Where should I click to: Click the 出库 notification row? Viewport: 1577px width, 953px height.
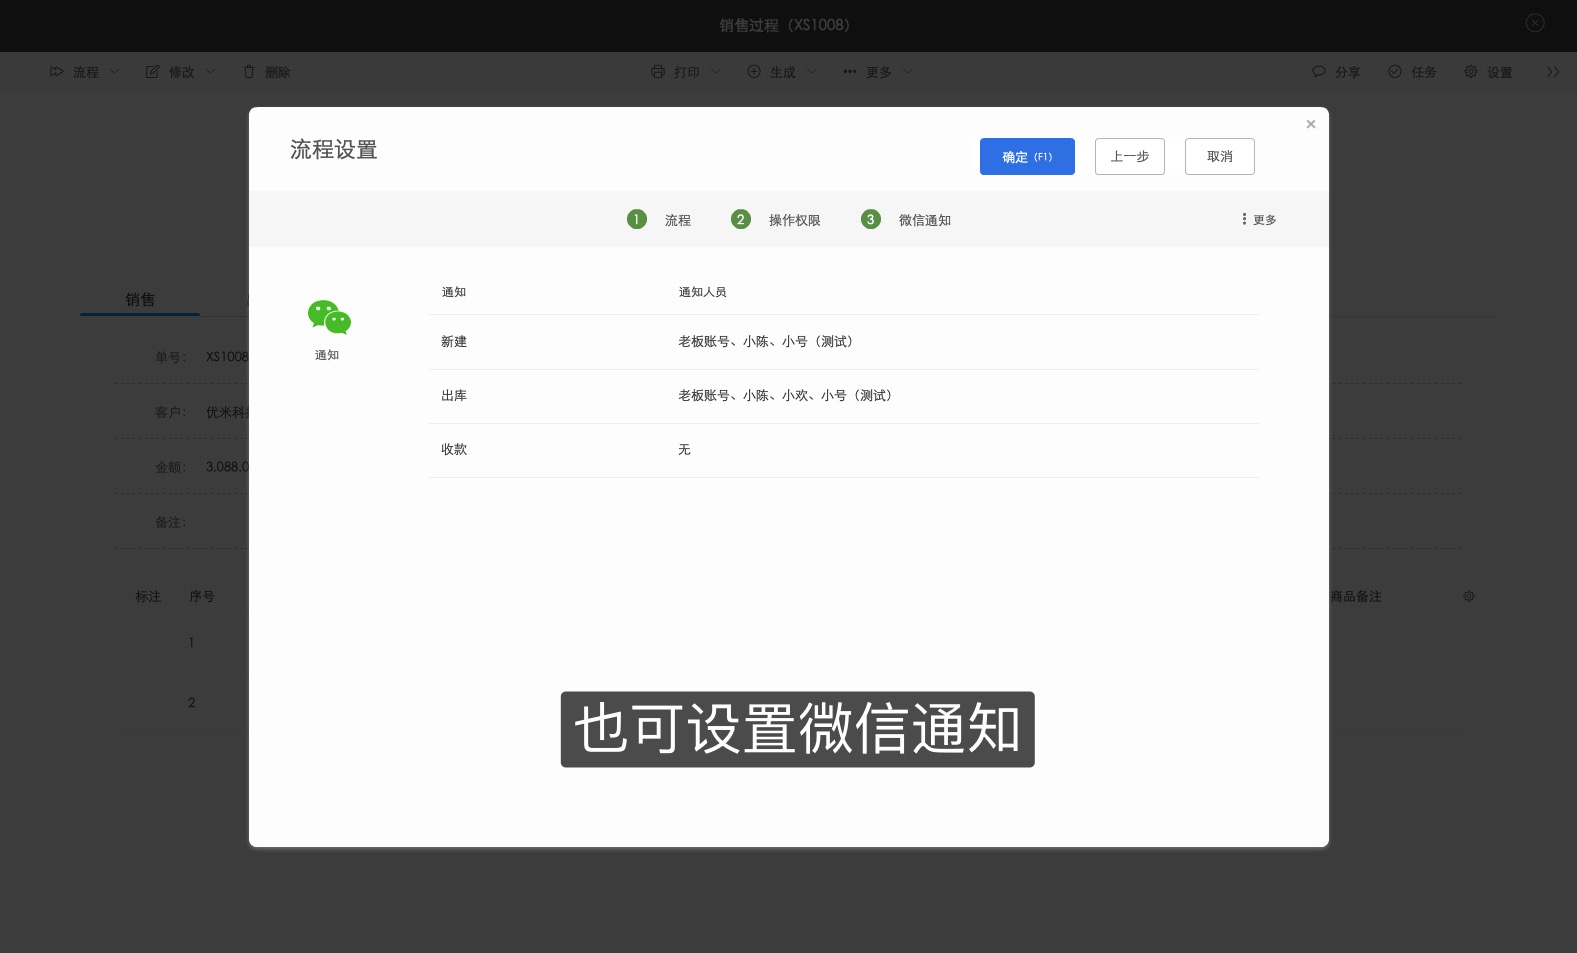coord(843,396)
